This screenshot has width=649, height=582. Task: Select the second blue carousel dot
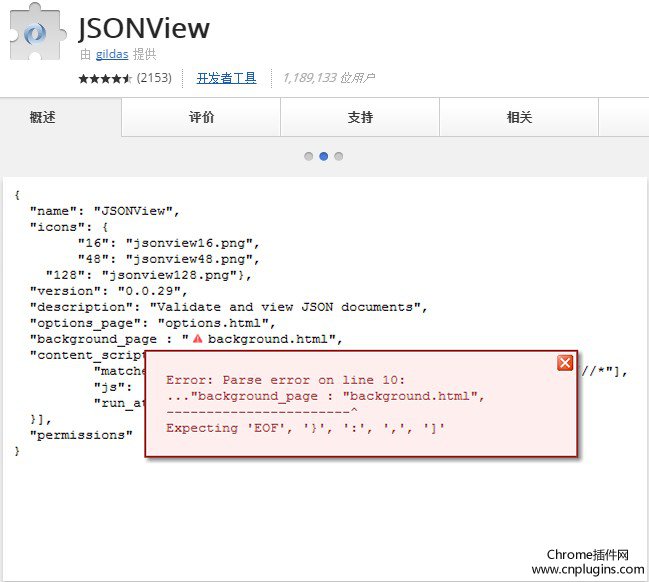324,156
